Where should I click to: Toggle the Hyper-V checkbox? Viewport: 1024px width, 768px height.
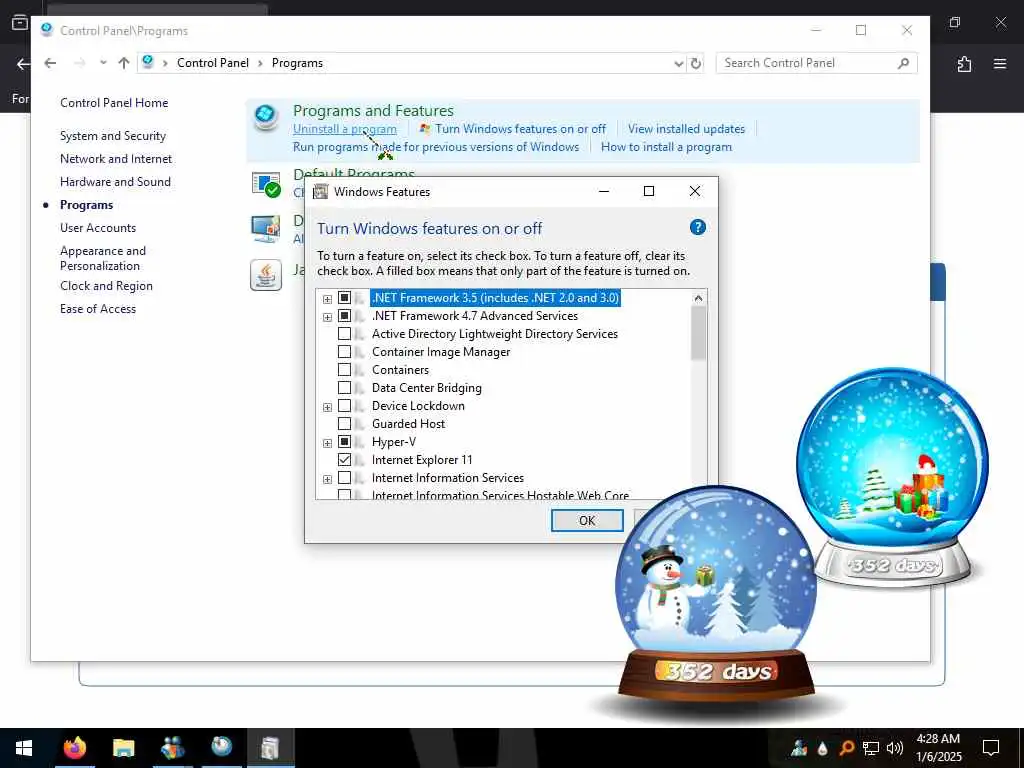coord(344,441)
